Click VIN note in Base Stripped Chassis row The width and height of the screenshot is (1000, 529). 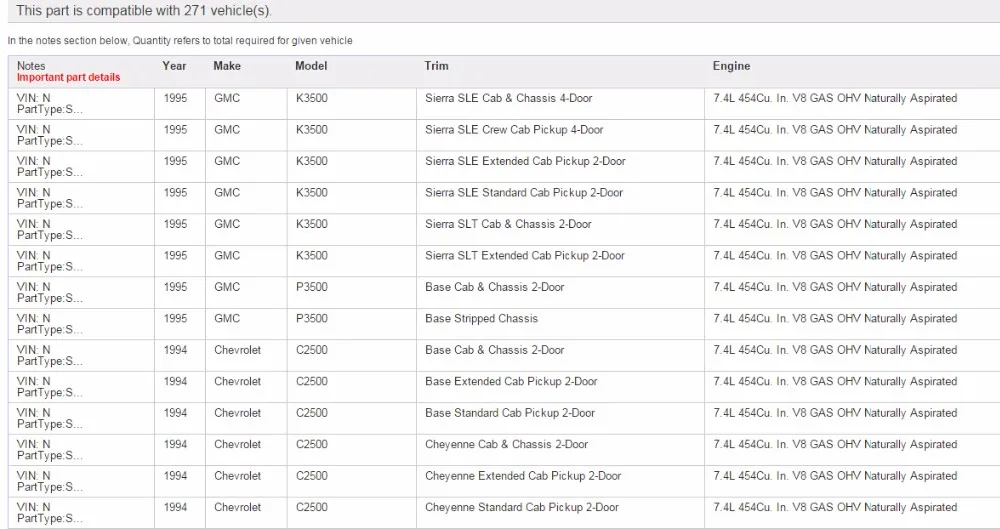tap(50, 324)
